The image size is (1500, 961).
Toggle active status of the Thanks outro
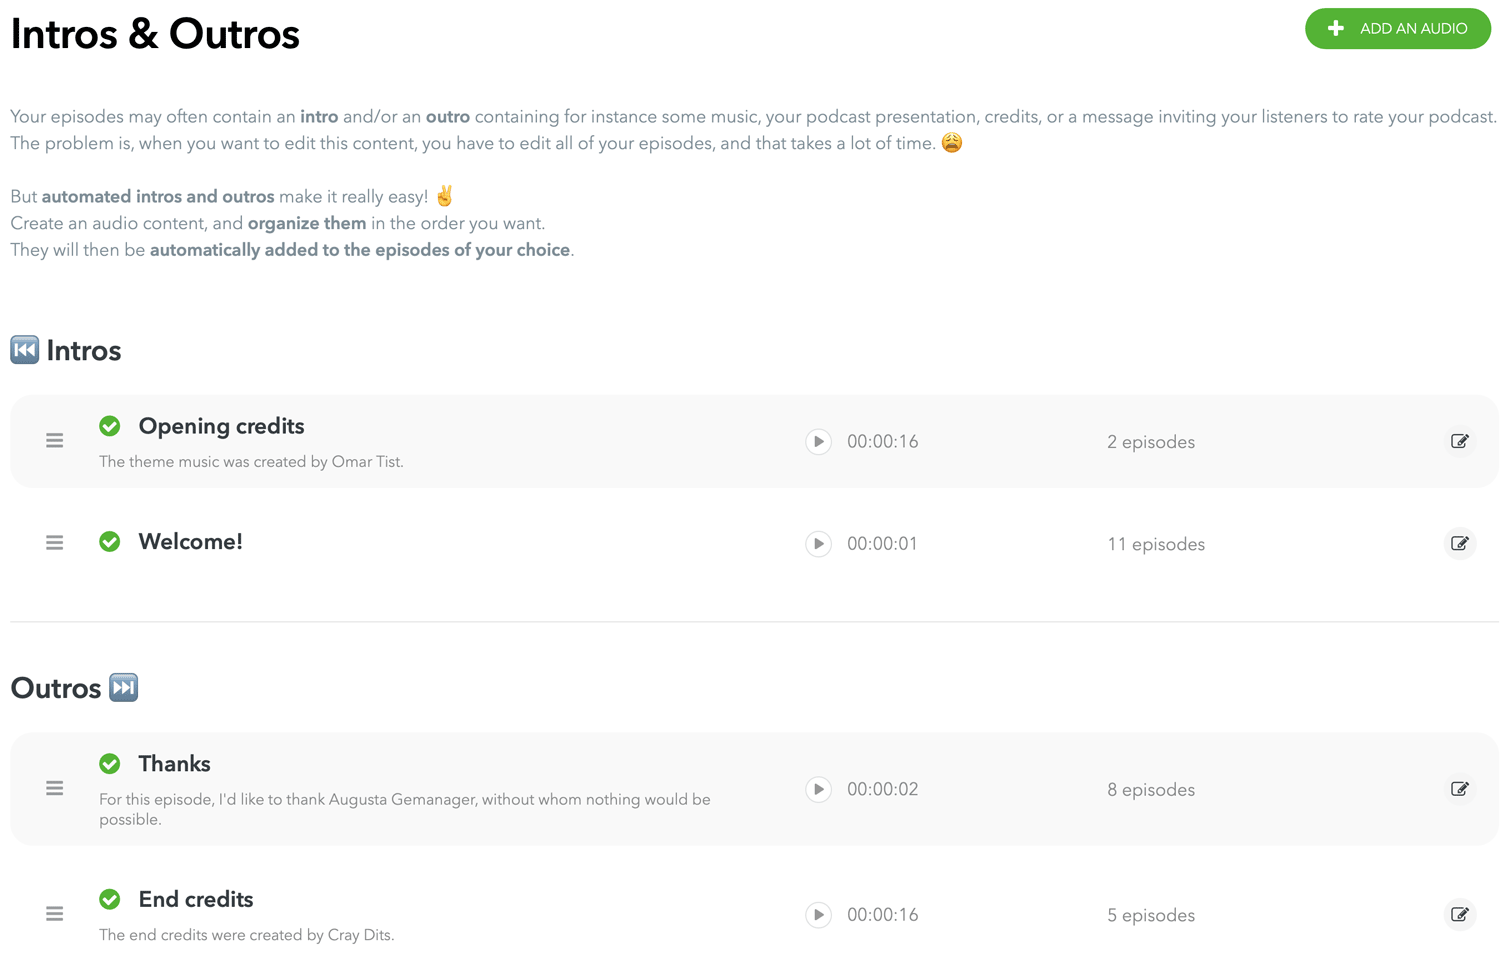110,763
